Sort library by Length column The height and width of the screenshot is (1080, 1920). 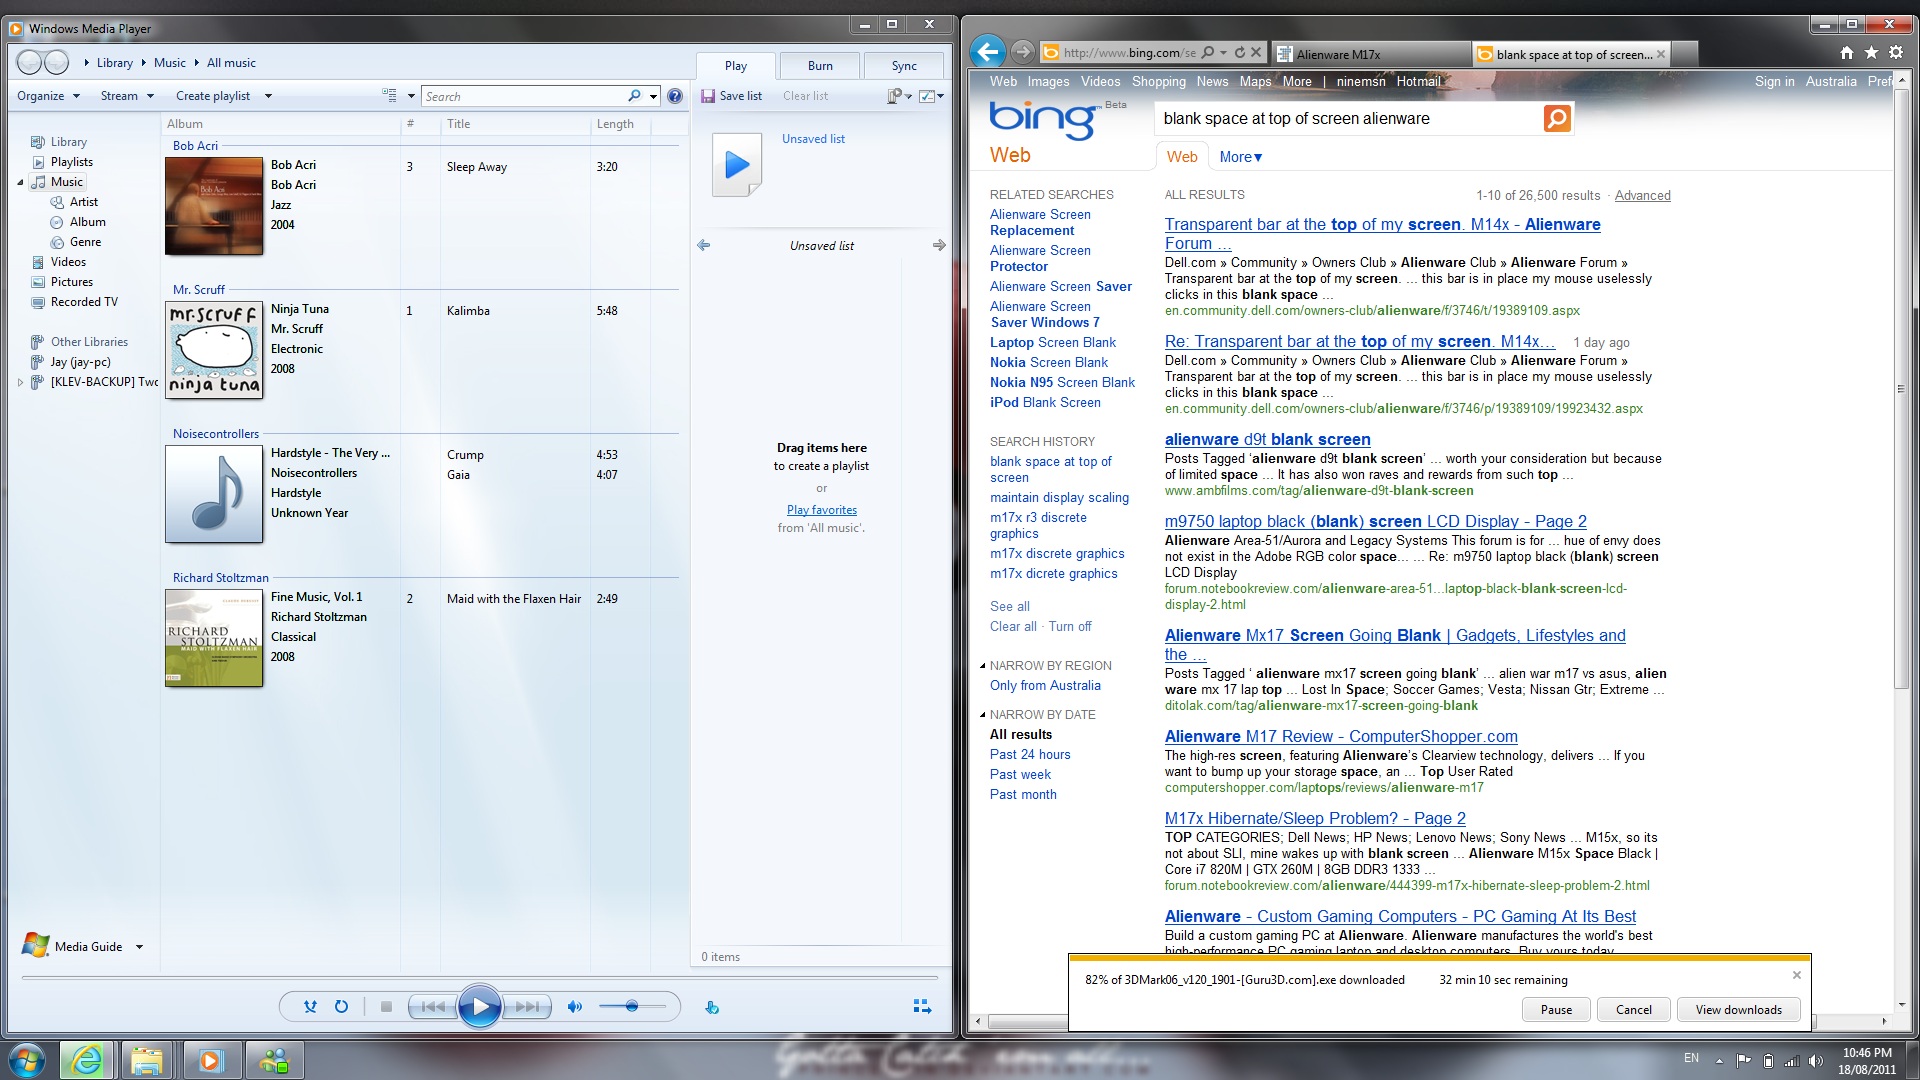[615, 124]
